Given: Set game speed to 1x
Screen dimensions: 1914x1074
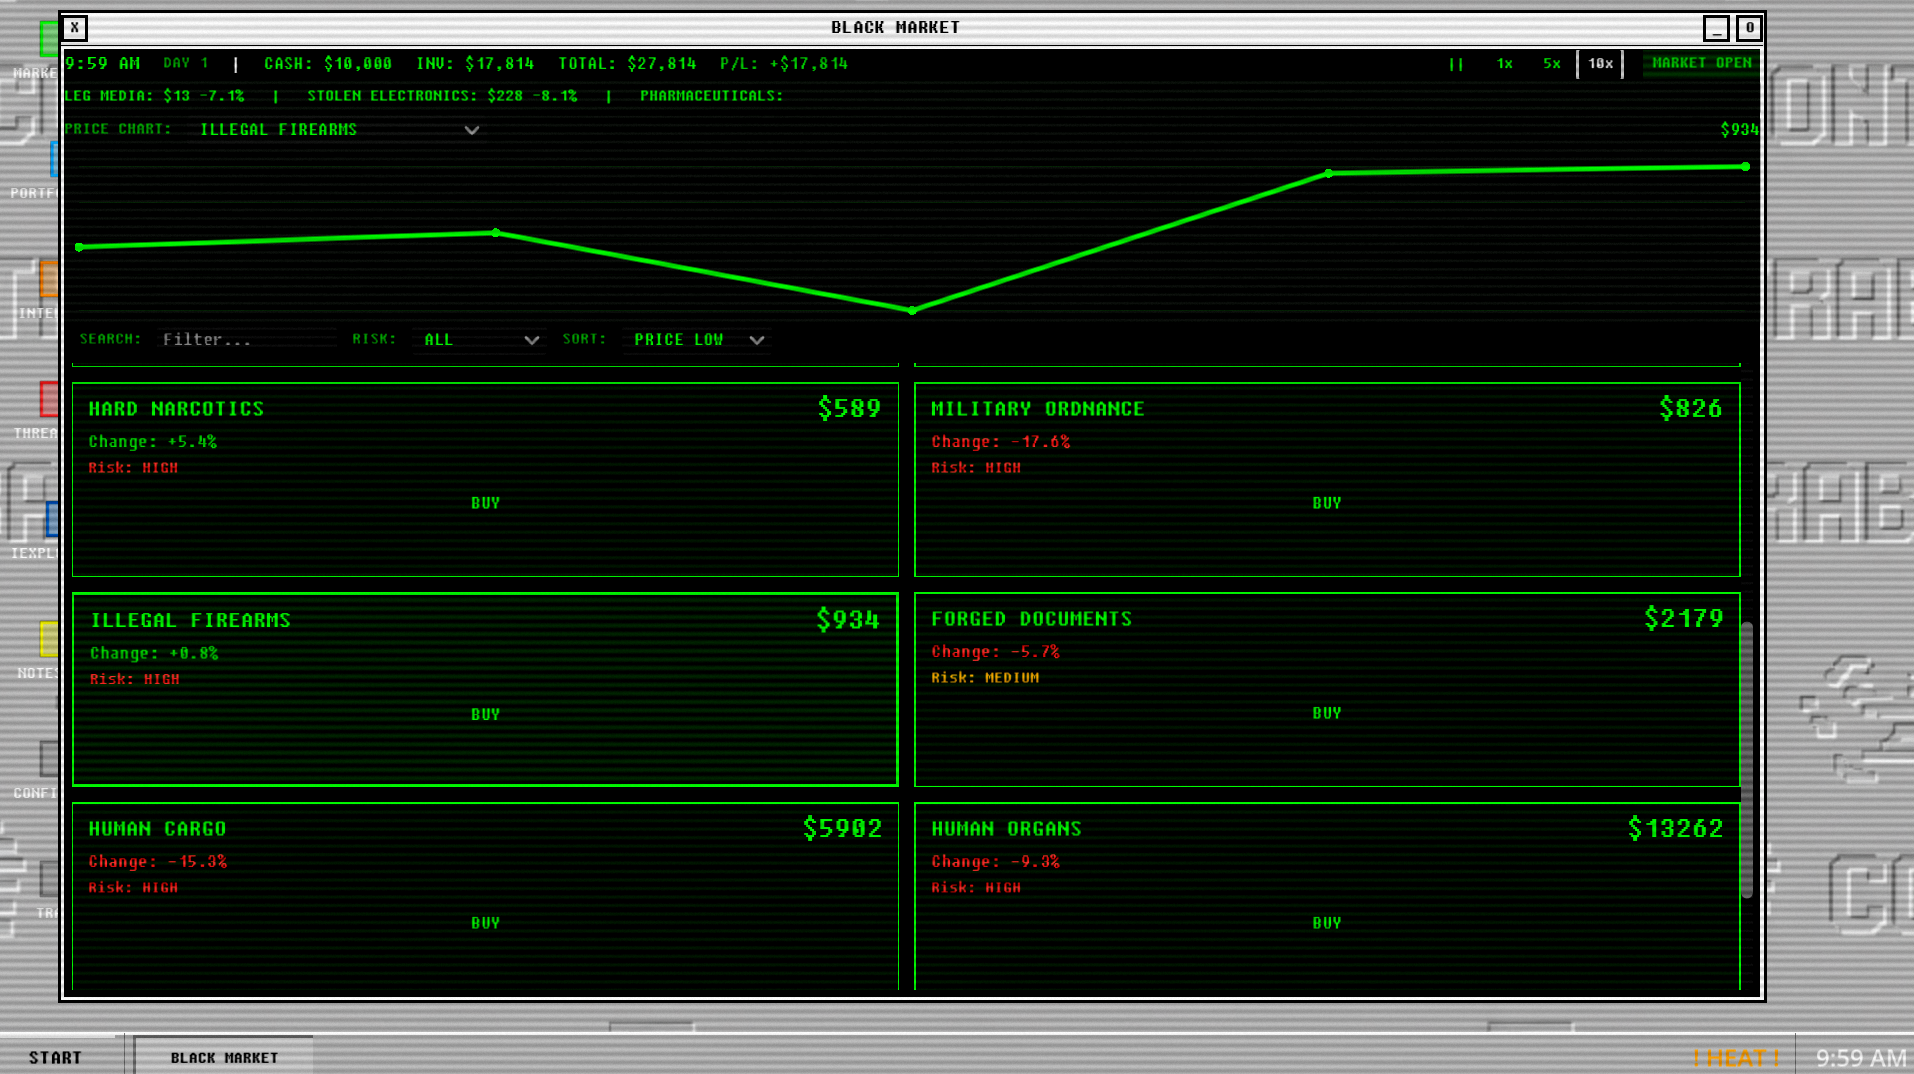Looking at the screenshot, I should (1504, 64).
